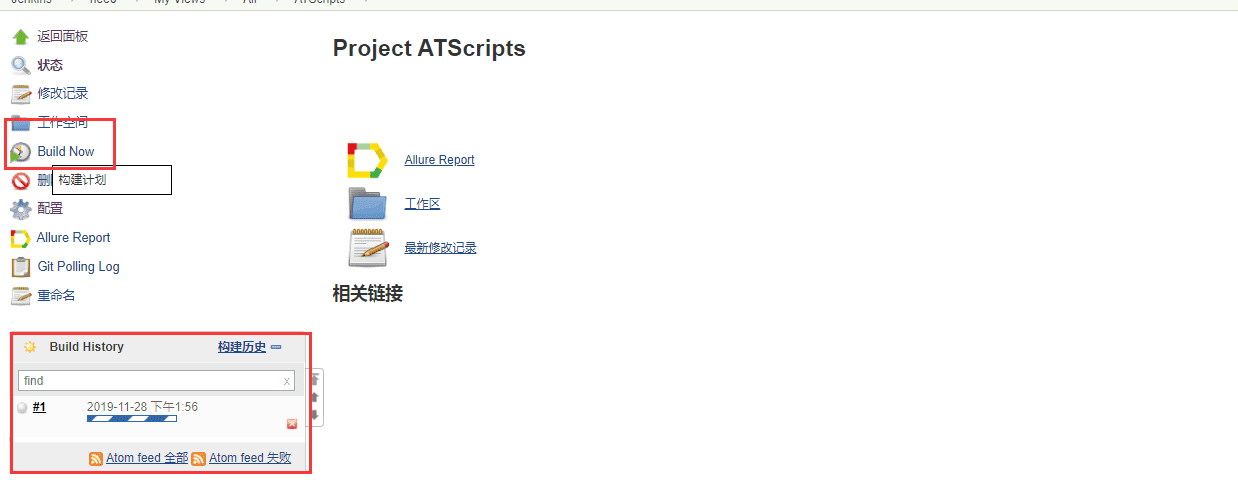Click the 重命名 rename icon
This screenshot has width=1238, height=491.
20,296
